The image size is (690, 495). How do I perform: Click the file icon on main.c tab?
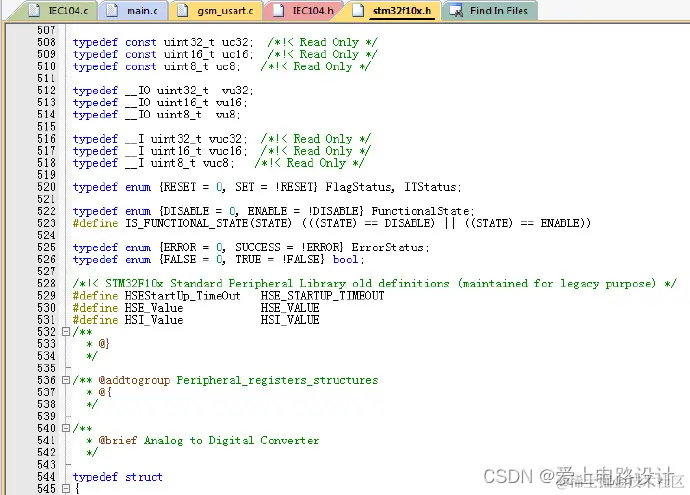112,11
